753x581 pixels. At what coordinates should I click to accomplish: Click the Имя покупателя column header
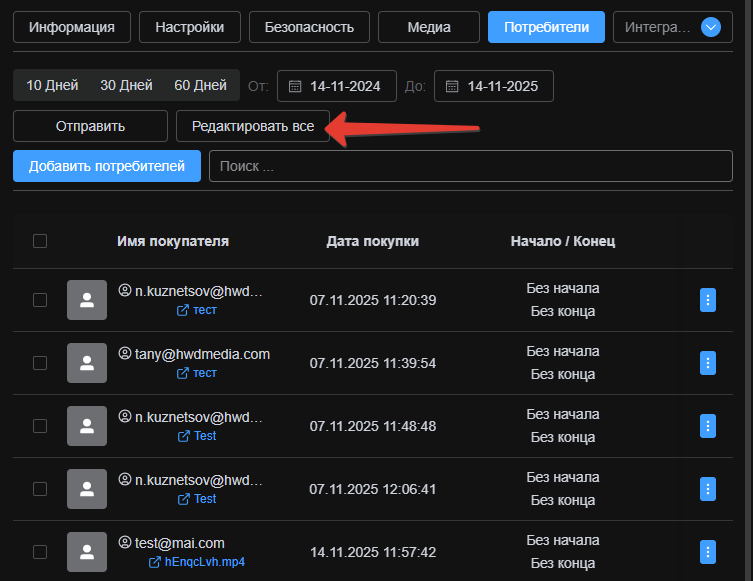[x=173, y=241]
